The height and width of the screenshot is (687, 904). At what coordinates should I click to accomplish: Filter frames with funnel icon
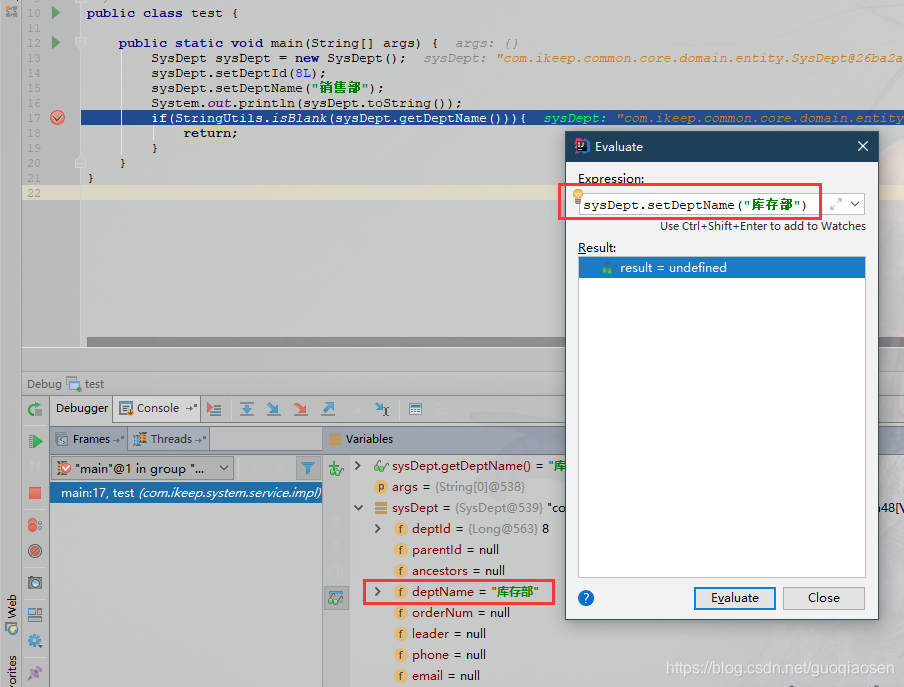click(x=308, y=468)
